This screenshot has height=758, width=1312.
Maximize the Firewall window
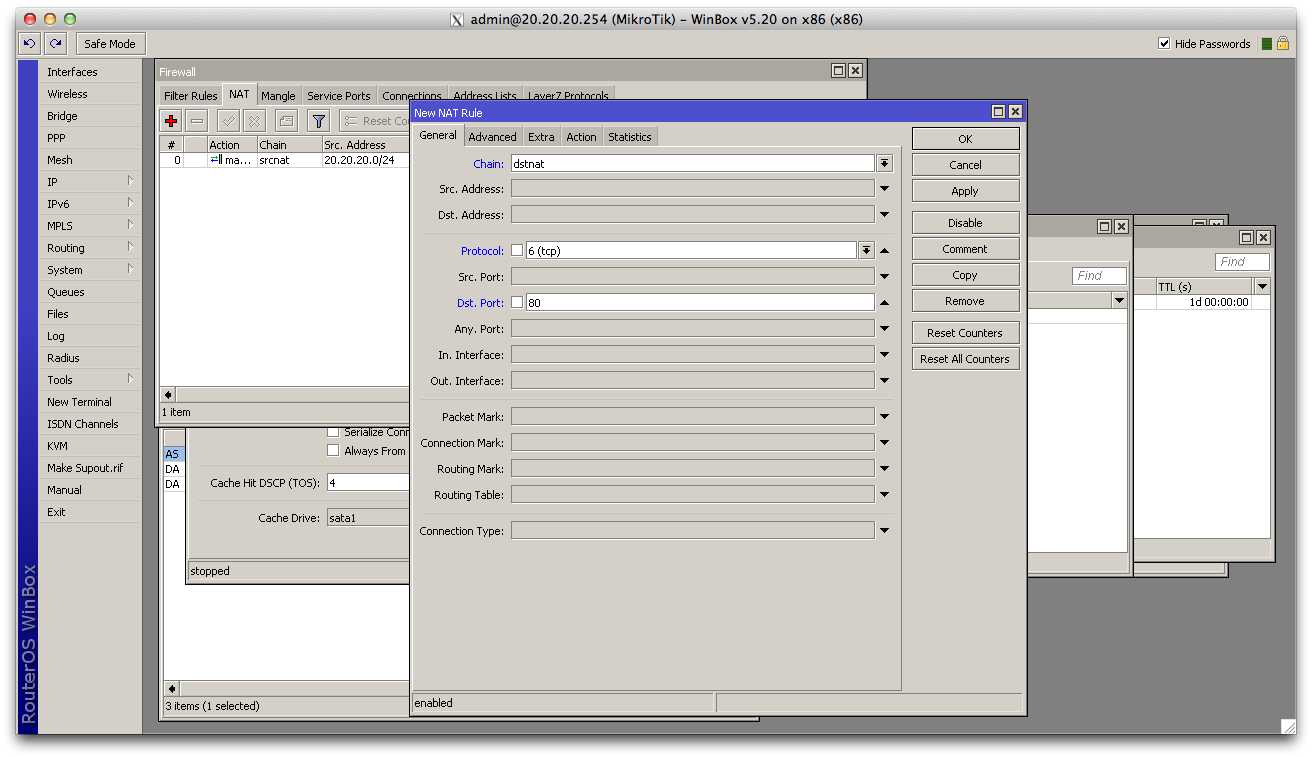[x=838, y=71]
